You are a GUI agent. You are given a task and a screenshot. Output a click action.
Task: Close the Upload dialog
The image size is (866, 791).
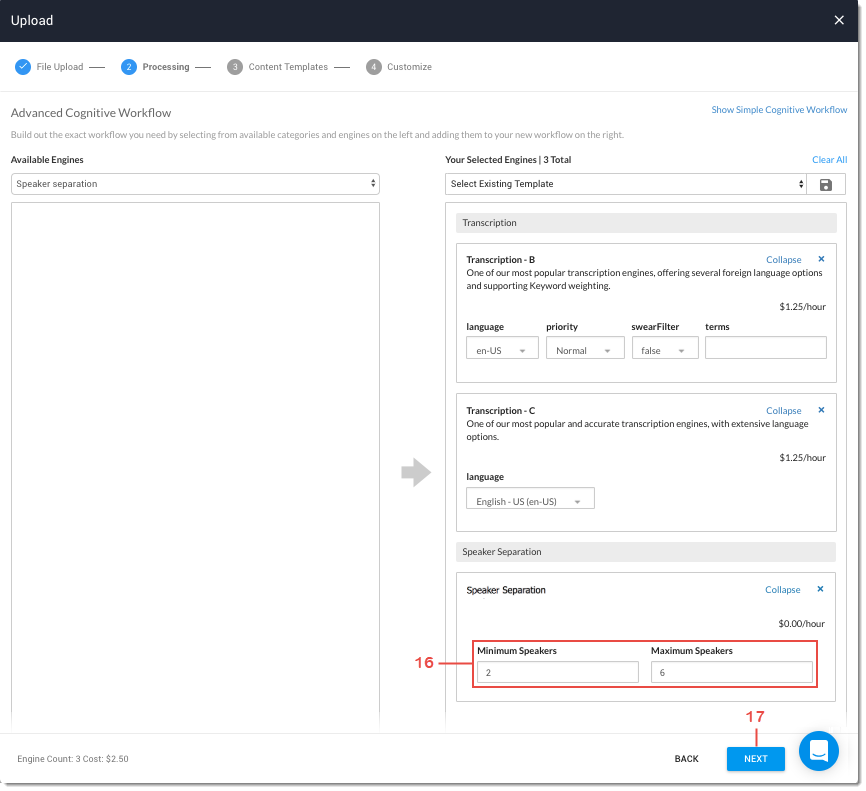(839, 20)
